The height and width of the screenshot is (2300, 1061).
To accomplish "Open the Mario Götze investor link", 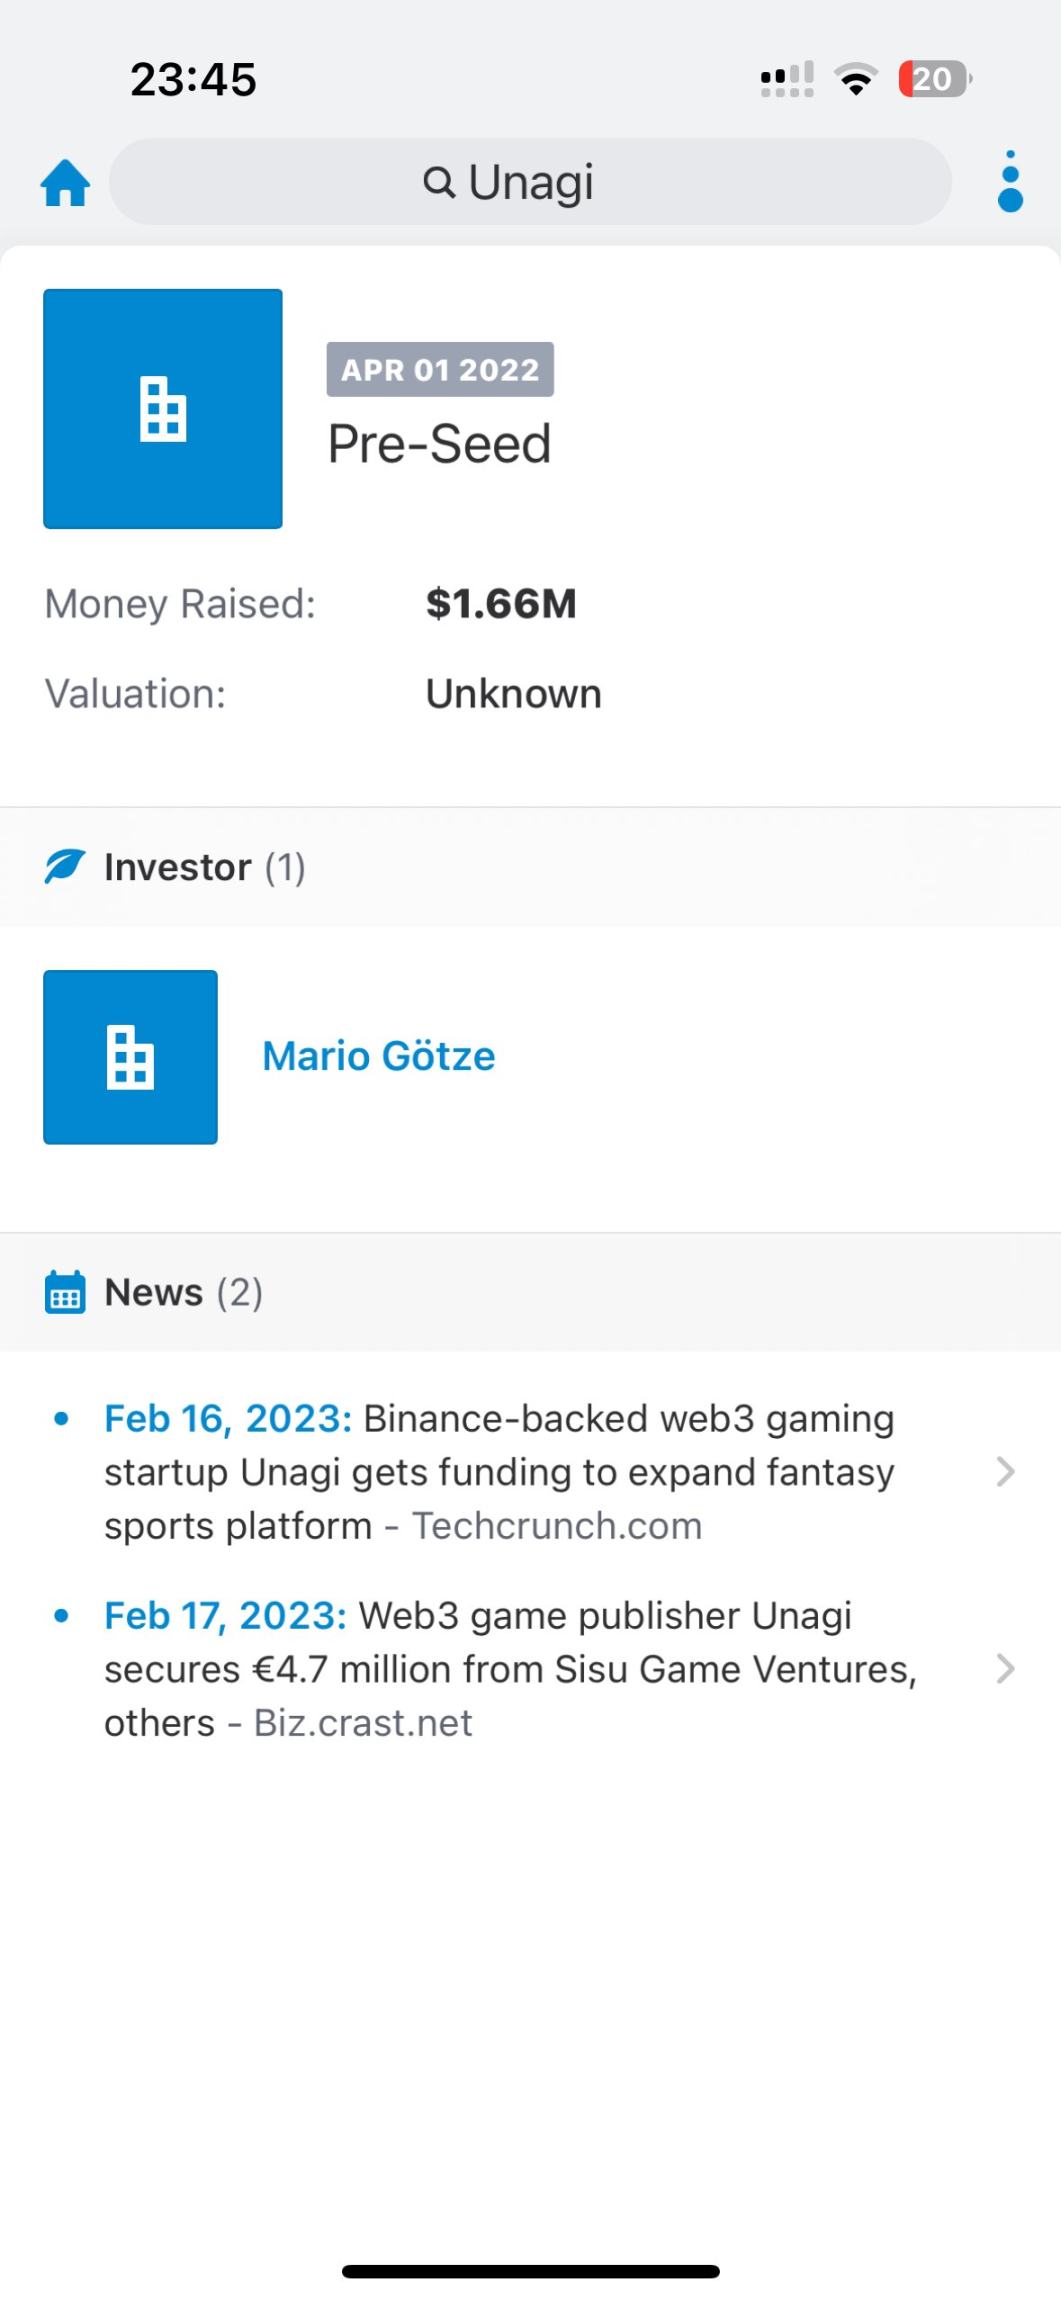I will coord(378,1056).
